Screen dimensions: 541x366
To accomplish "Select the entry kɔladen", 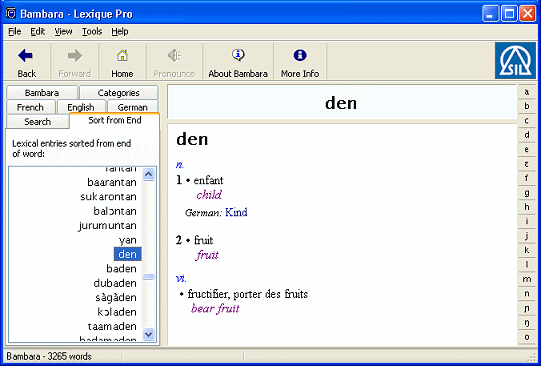I will [x=117, y=312].
